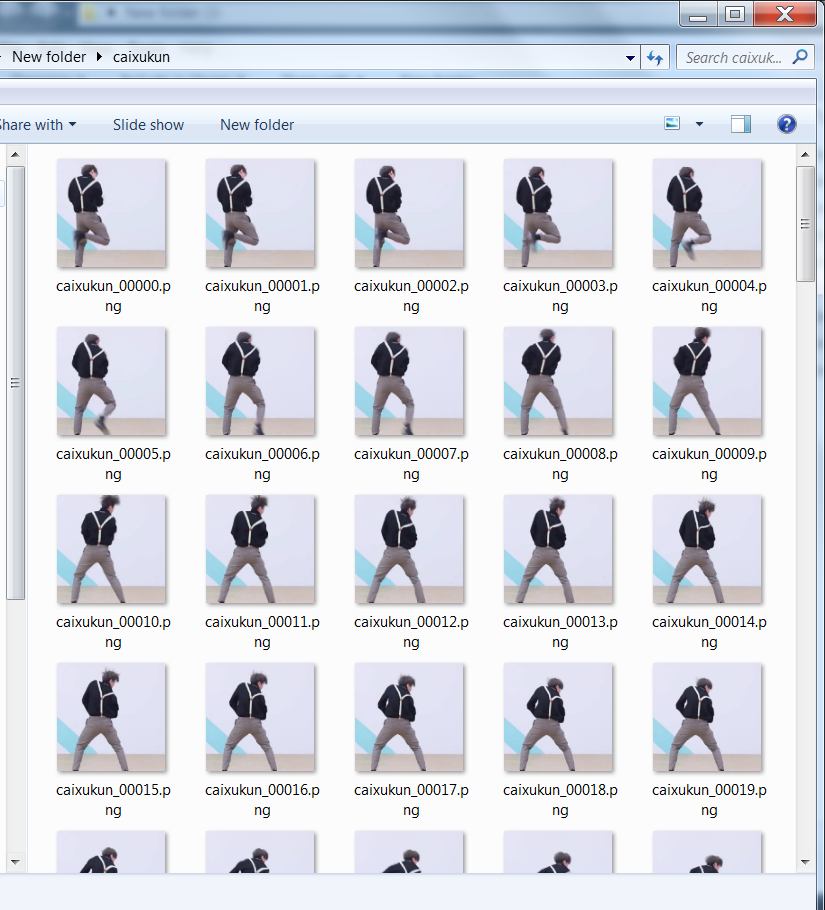The image size is (825, 910).
Task: Select thumbnail of caixukun_00008.png
Action: coord(558,381)
